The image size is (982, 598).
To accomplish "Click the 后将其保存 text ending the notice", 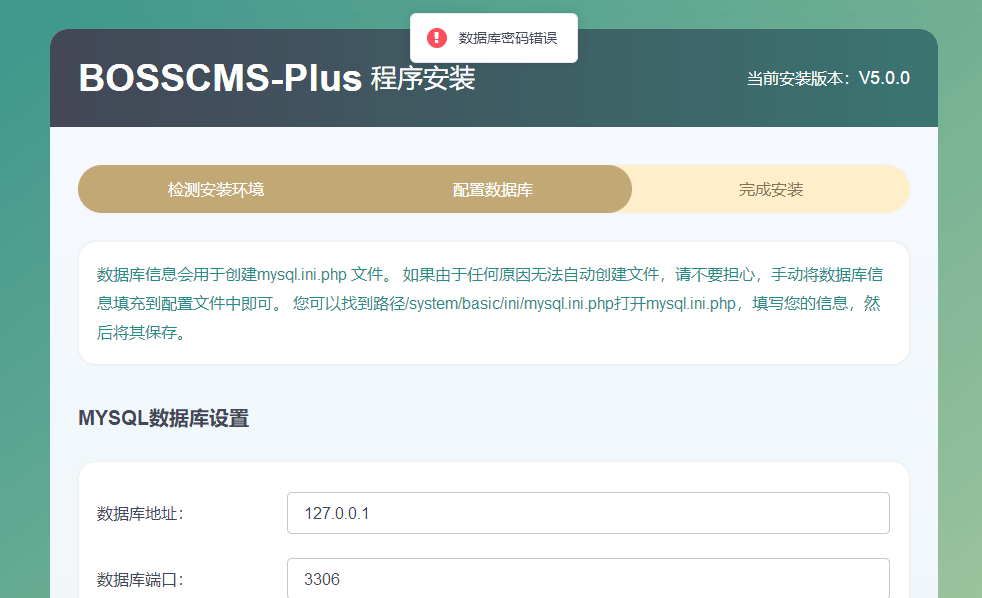I will [137, 332].
